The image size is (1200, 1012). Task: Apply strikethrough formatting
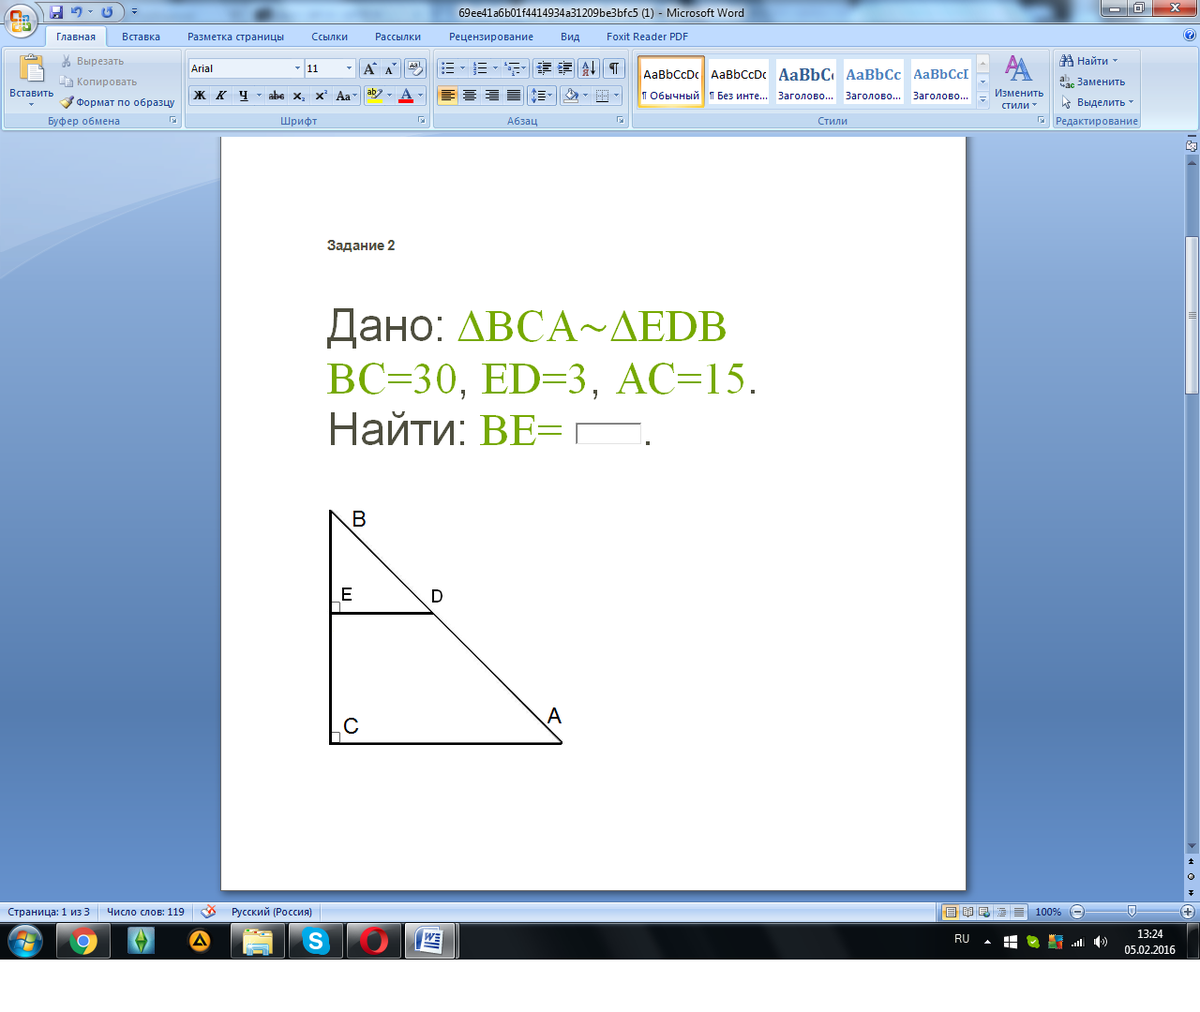[x=277, y=96]
